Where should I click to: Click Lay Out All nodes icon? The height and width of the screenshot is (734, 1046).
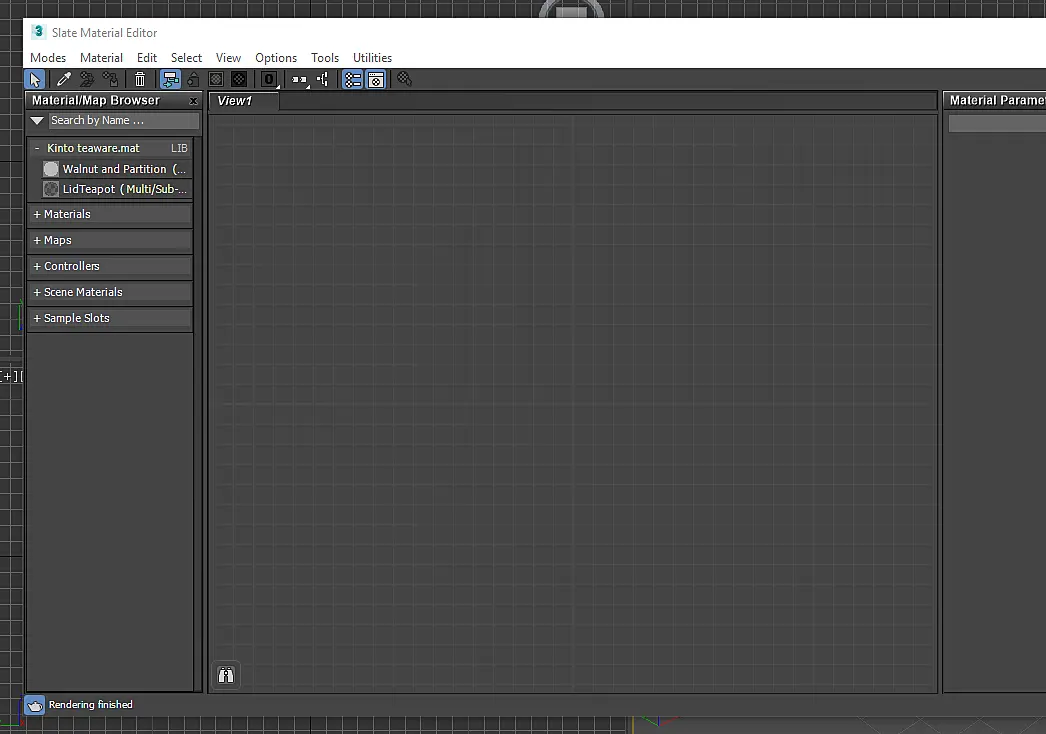pyautogui.click(x=300, y=79)
